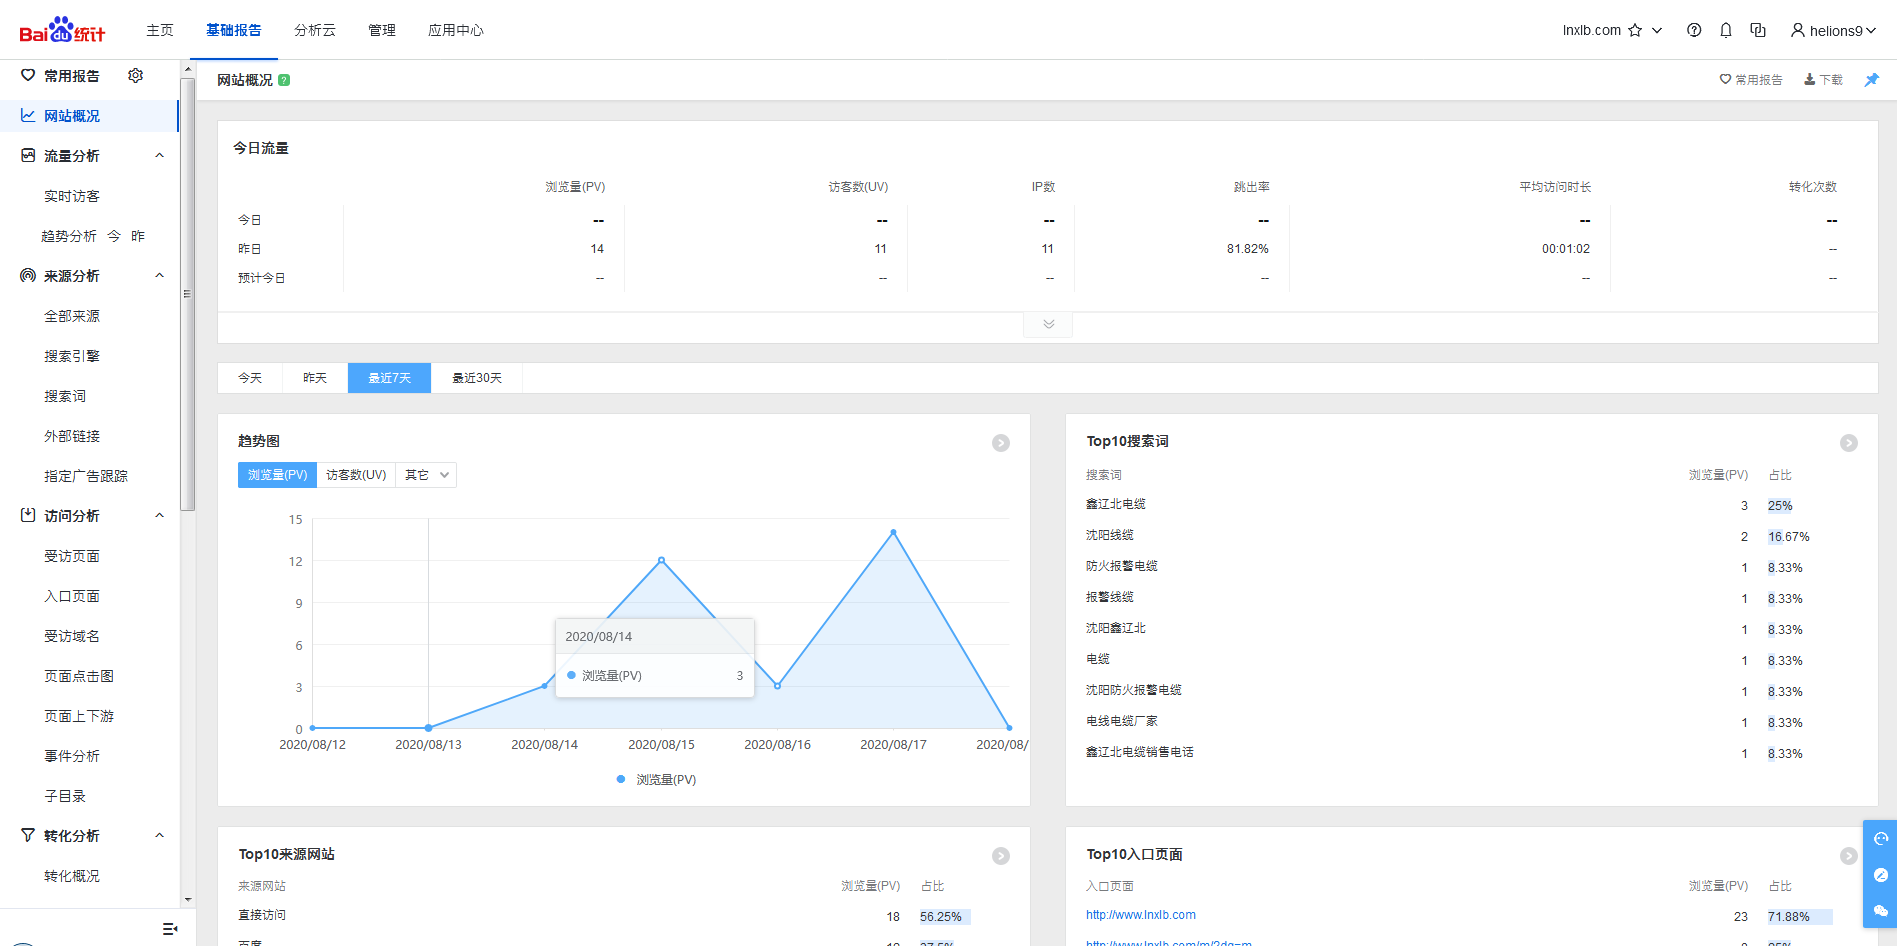Open the help question-mark icon in header
Viewport: 1897px width, 946px height.
point(1694,30)
